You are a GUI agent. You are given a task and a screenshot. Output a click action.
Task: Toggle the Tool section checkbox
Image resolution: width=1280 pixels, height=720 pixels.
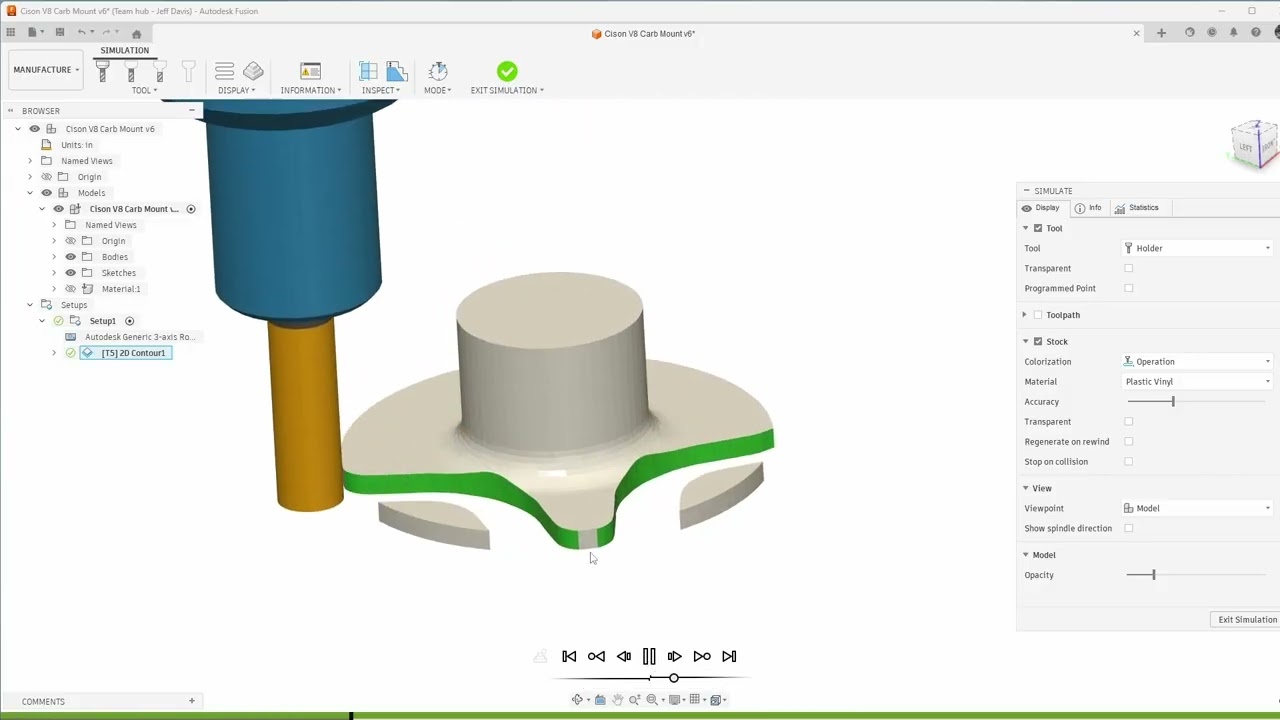pos(1038,228)
